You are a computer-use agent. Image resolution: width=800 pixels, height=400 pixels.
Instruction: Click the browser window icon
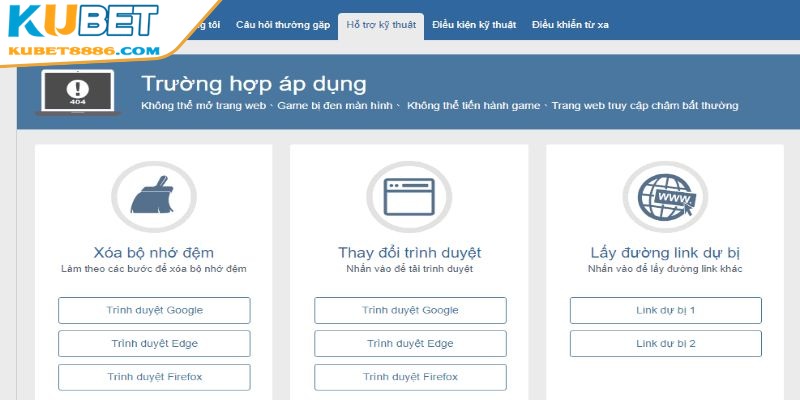[x=409, y=195]
